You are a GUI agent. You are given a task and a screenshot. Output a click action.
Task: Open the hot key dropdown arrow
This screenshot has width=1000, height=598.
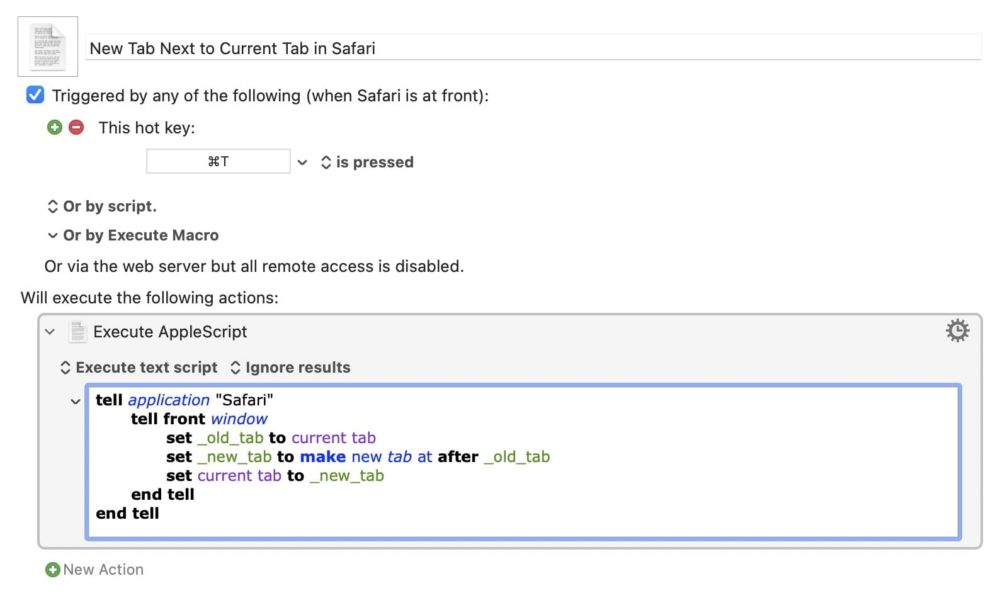pos(302,163)
